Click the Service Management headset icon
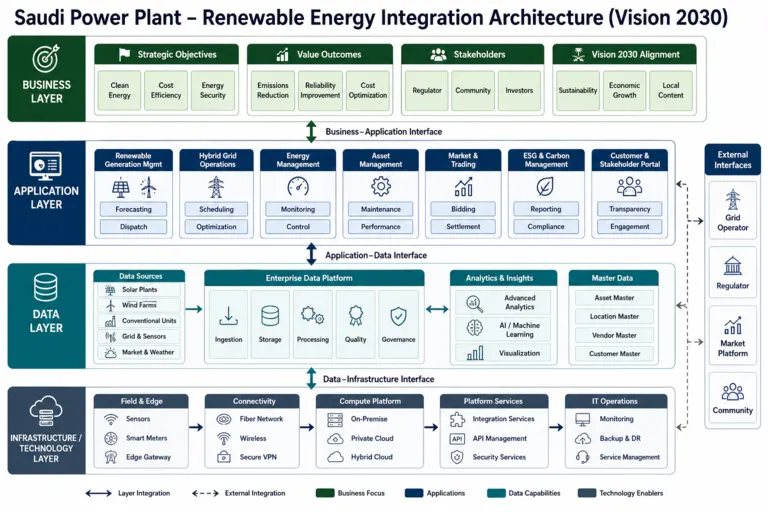Screen dimensions: 768x512 [x=582, y=457]
